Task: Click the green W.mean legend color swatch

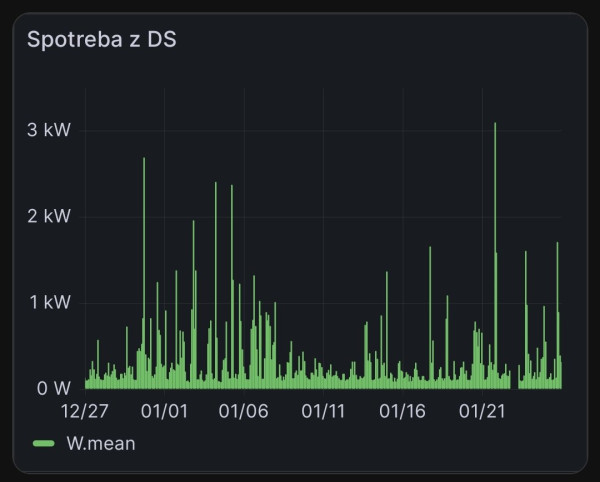Action: (44, 443)
